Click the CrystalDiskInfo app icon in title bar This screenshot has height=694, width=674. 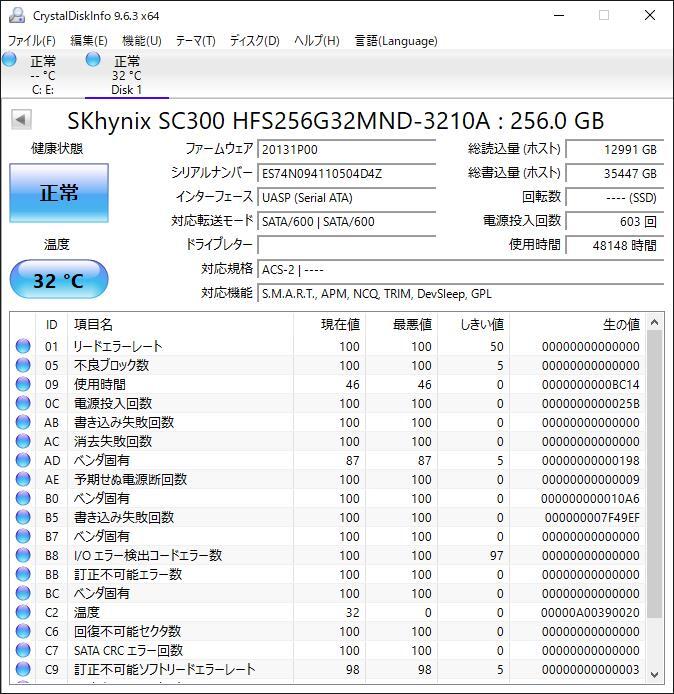click(x=17, y=15)
